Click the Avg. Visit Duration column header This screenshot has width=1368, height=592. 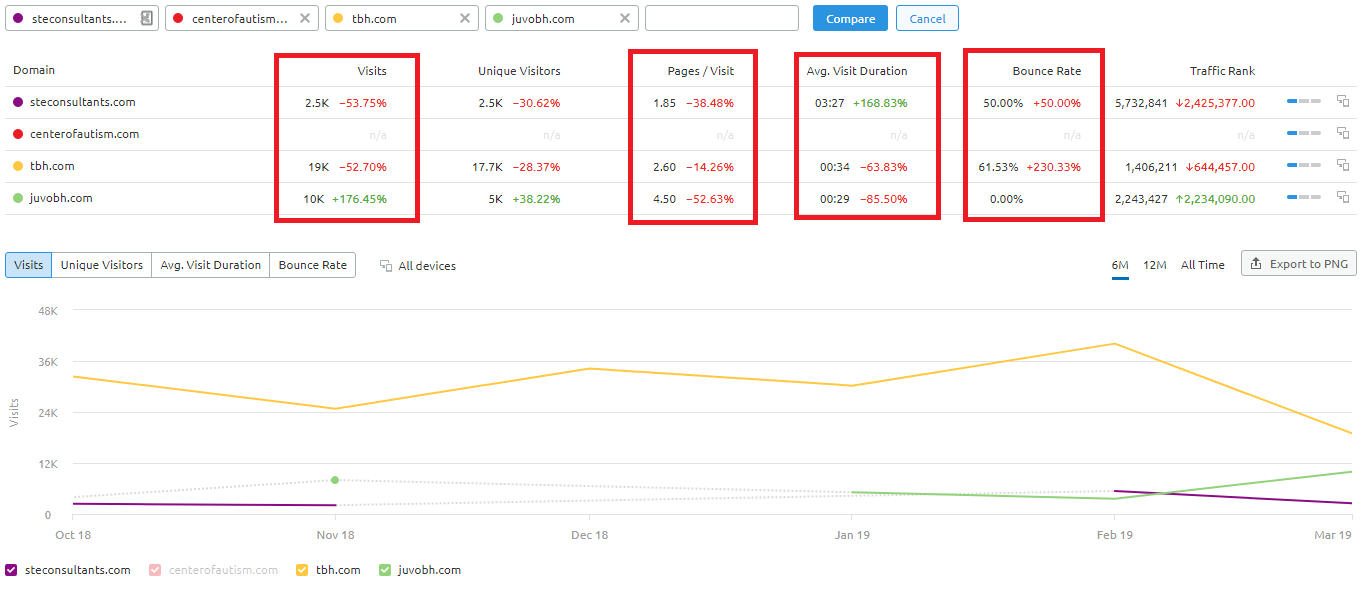pos(857,71)
